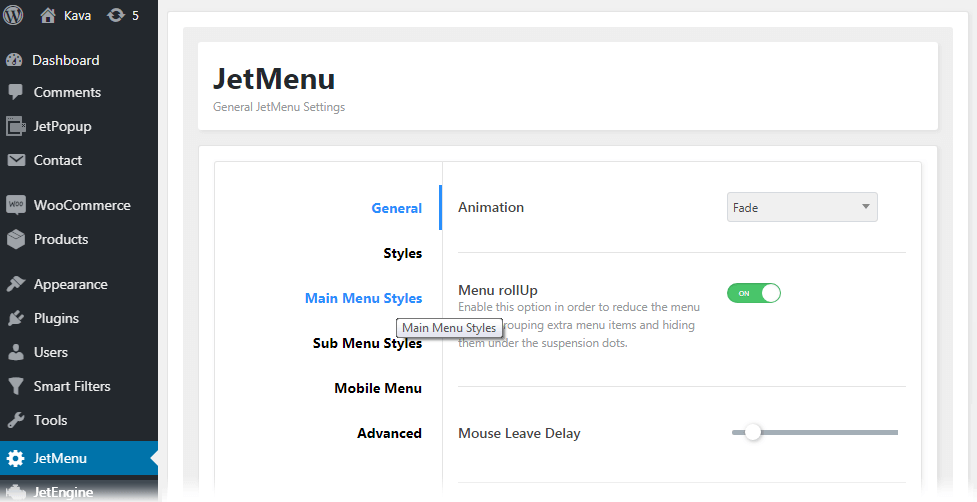Click the JetEngine sidebar icon
Viewport: 977px width, 502px height.
tap(16, 492)
